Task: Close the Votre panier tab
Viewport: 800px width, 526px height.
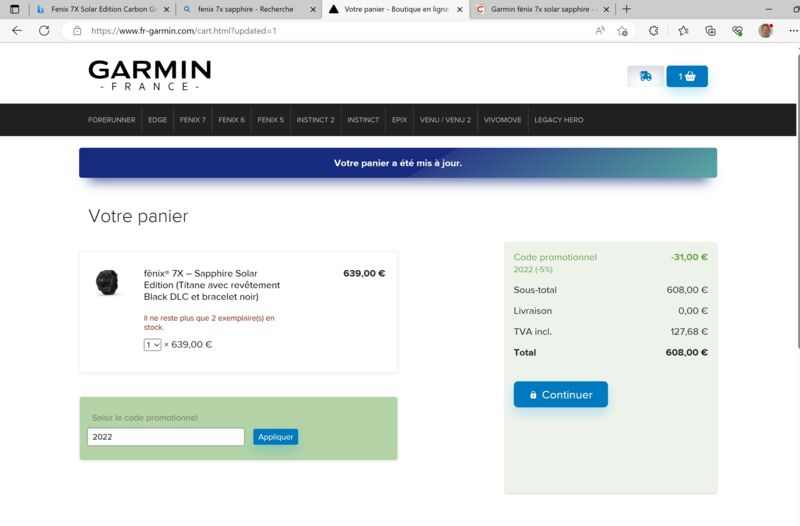Action: point(460,9)
